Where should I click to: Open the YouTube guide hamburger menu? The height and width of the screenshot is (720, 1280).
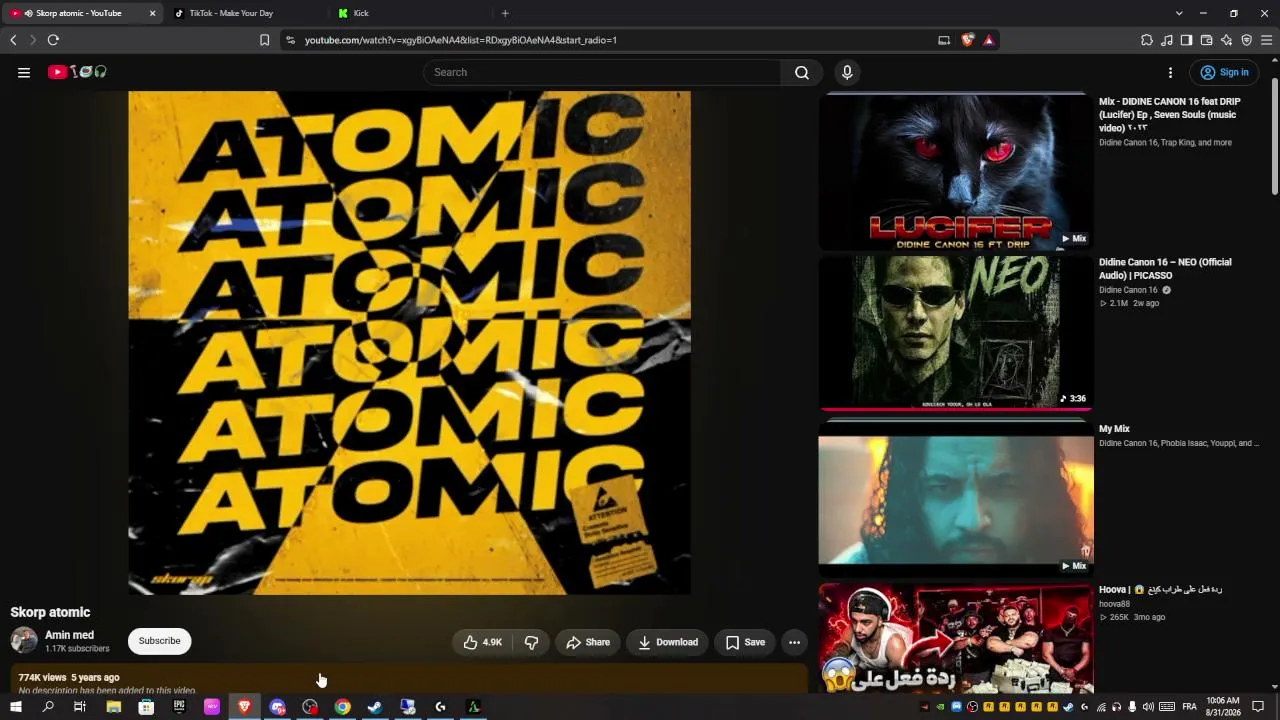point(24,72)
